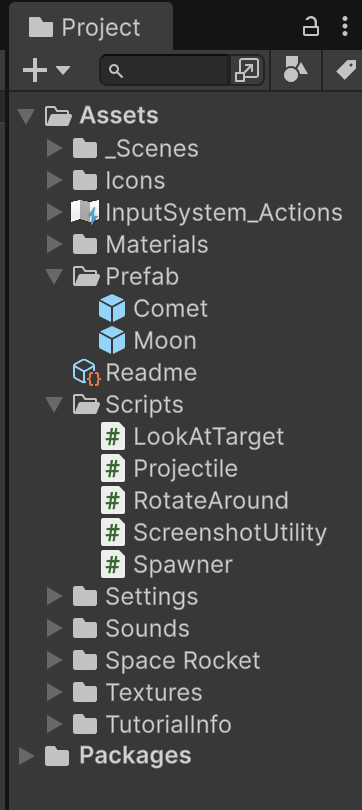Image resolution: width=362 pixels, height=810 pixels.
Task: Click the Spawner C# script icon
Action: point(113,565)
